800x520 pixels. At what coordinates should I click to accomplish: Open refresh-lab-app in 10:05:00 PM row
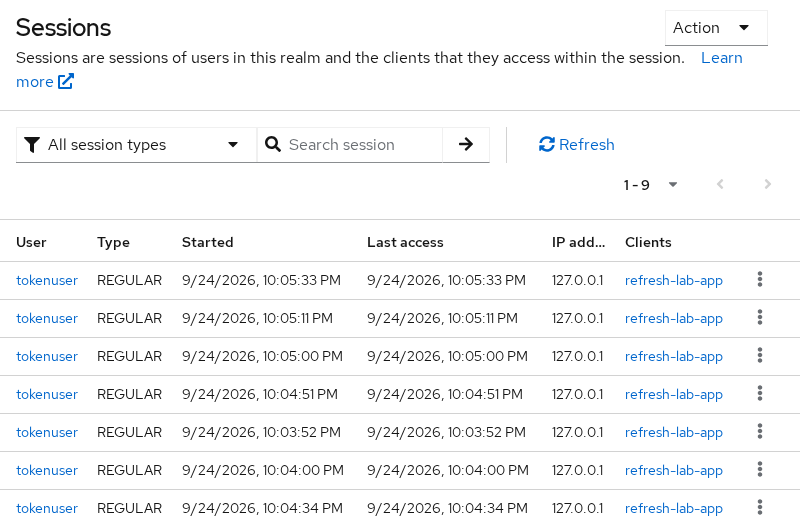click(x=673, y=356)
